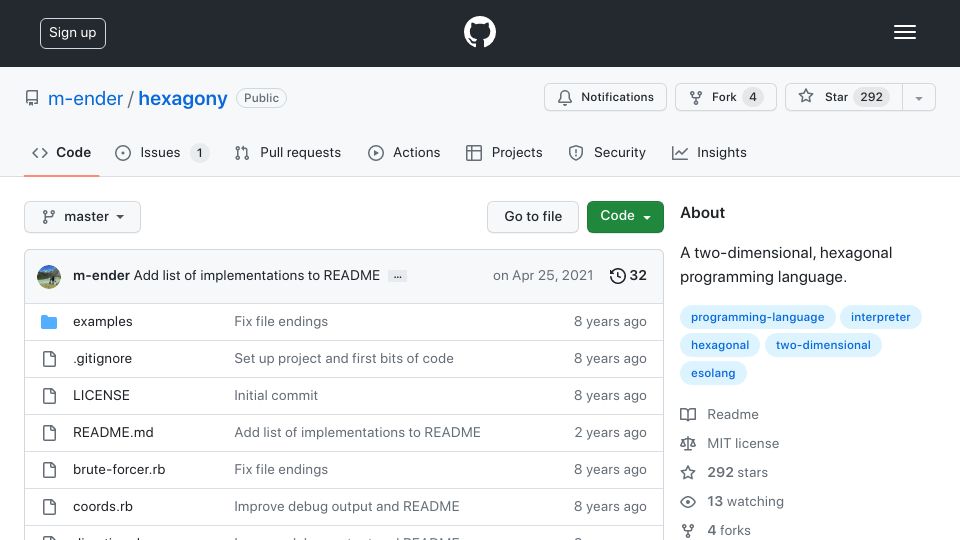Open the hamburger navigation menu

pyautogui.click(x=904, y=32)
